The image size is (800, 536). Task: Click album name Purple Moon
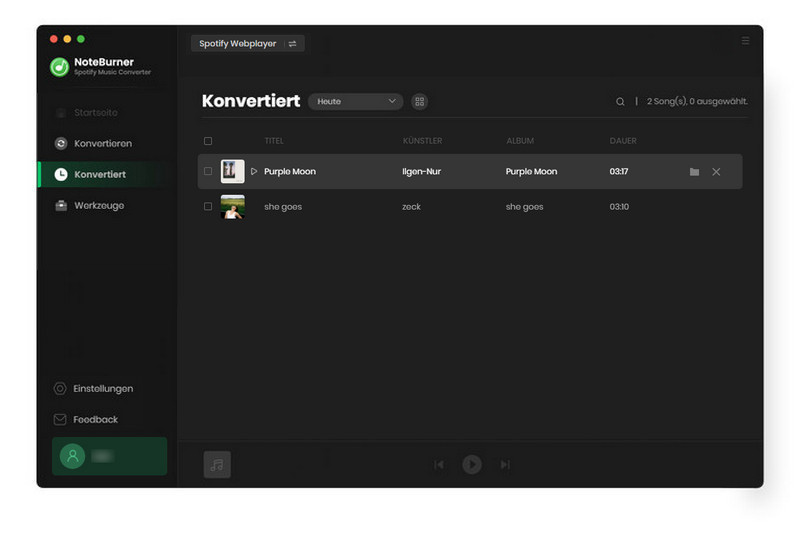coord(531,171)
